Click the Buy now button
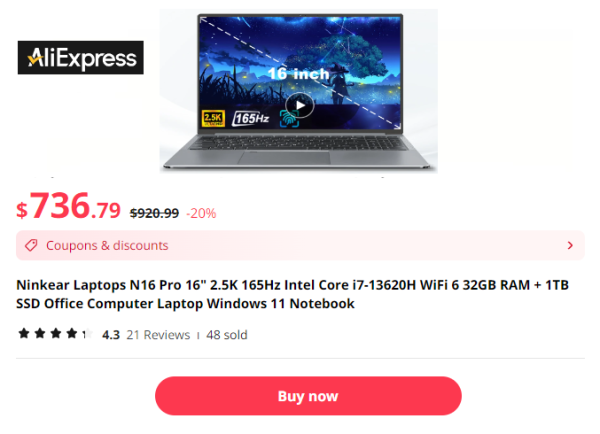Image resolution: width=600 pixels, height=434 pixels. click(x=308, y=396)
